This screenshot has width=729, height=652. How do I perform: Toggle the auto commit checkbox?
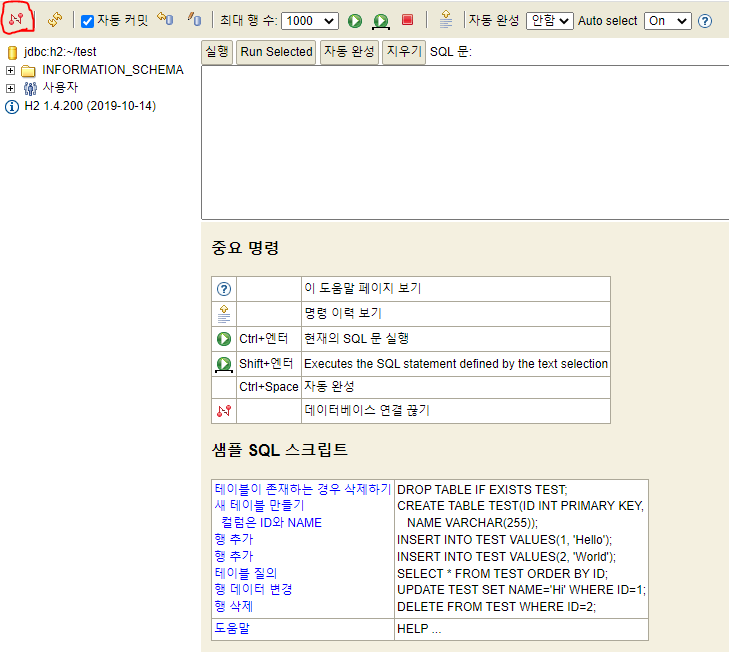click(87, 21)
